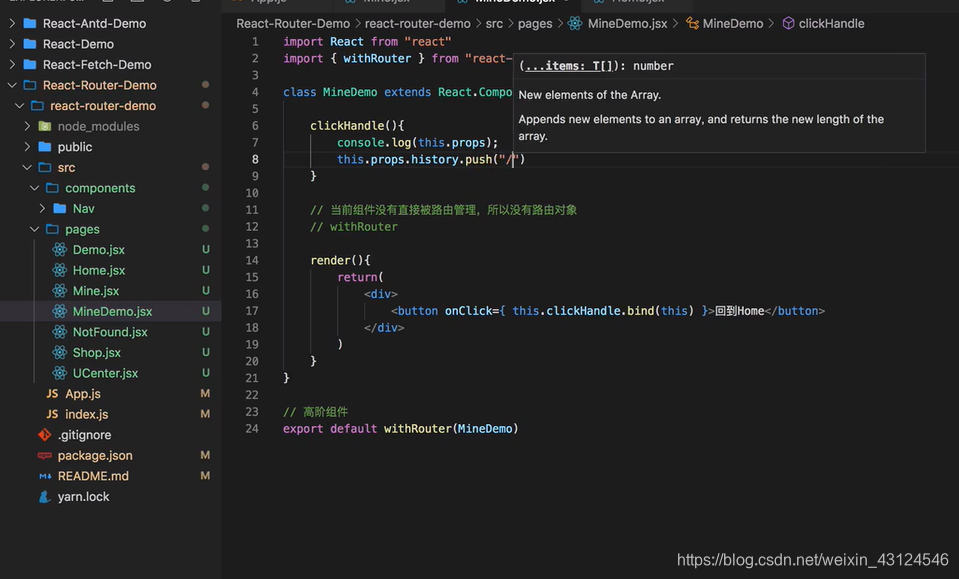This screenshot has width=959, height=579.
Task: Click the method cube icon before clickHandle breadcrumb
Action: coord(788,23)
